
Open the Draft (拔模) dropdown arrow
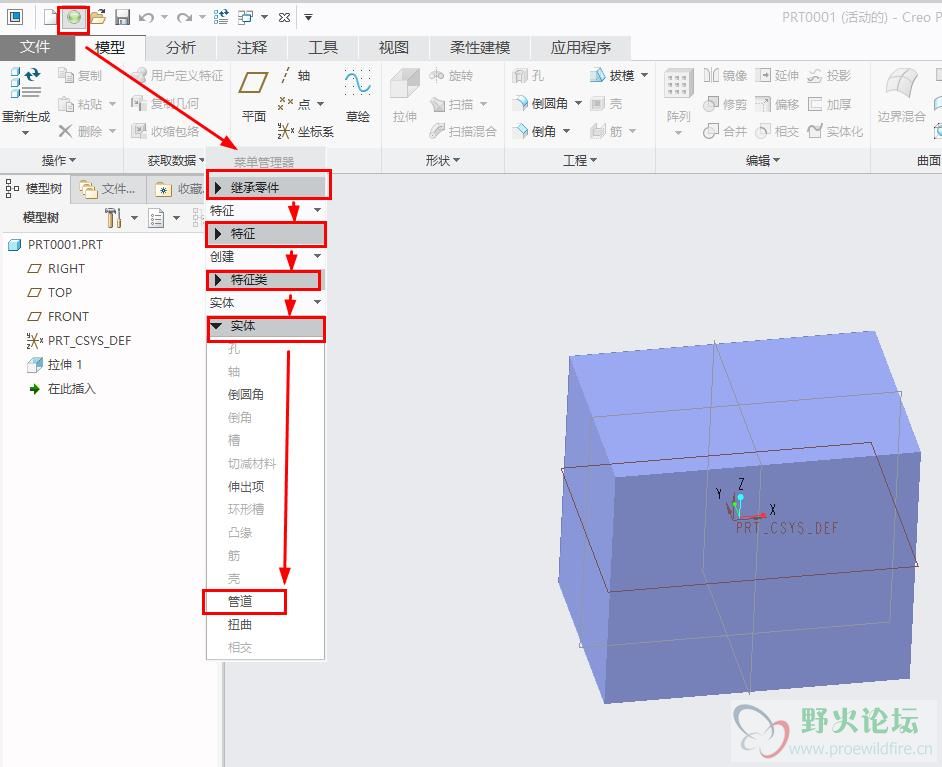[x=645, y=75]
